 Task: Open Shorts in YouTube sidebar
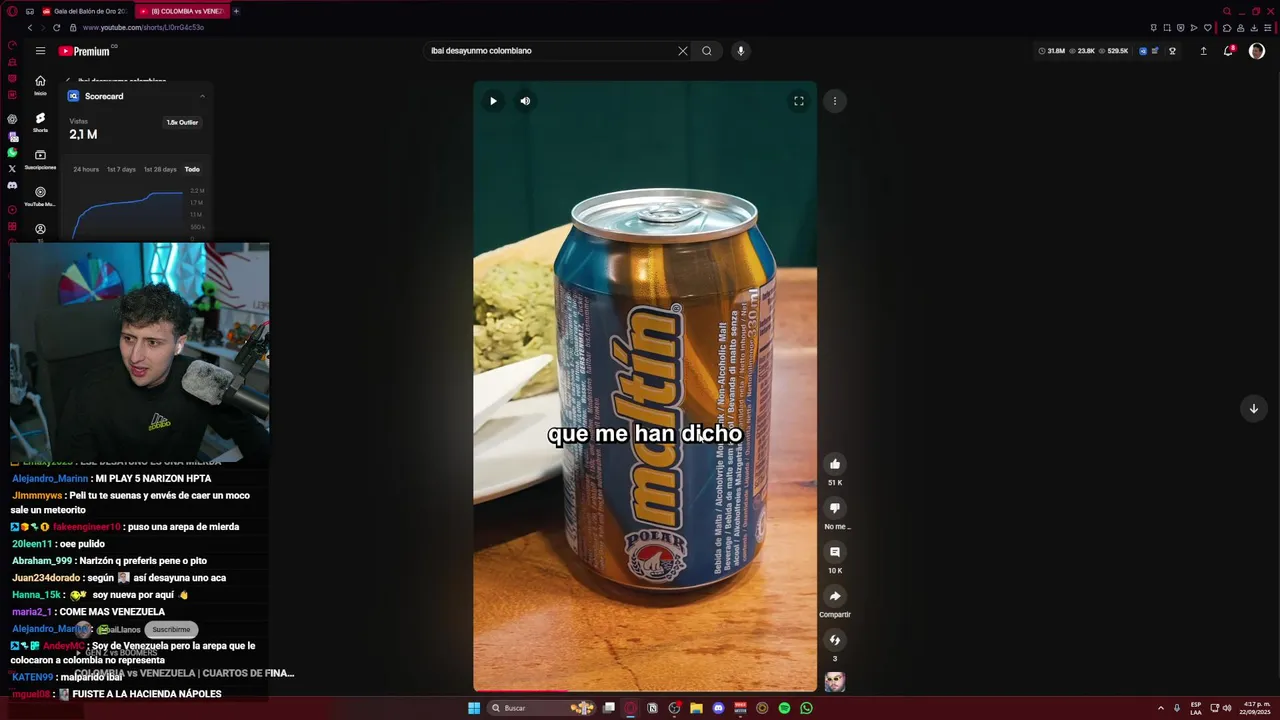click(40, 122)
